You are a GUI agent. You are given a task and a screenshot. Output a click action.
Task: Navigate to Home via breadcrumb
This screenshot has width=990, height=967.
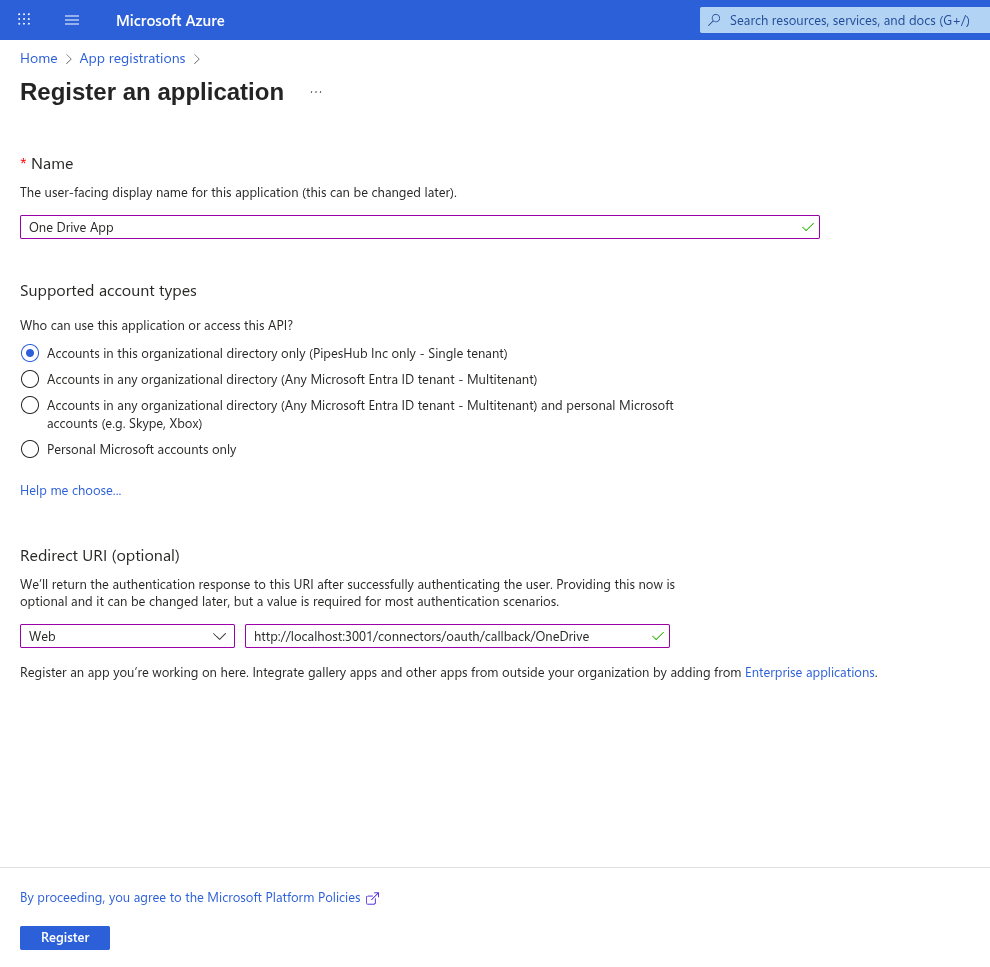[x=38, y=58]
